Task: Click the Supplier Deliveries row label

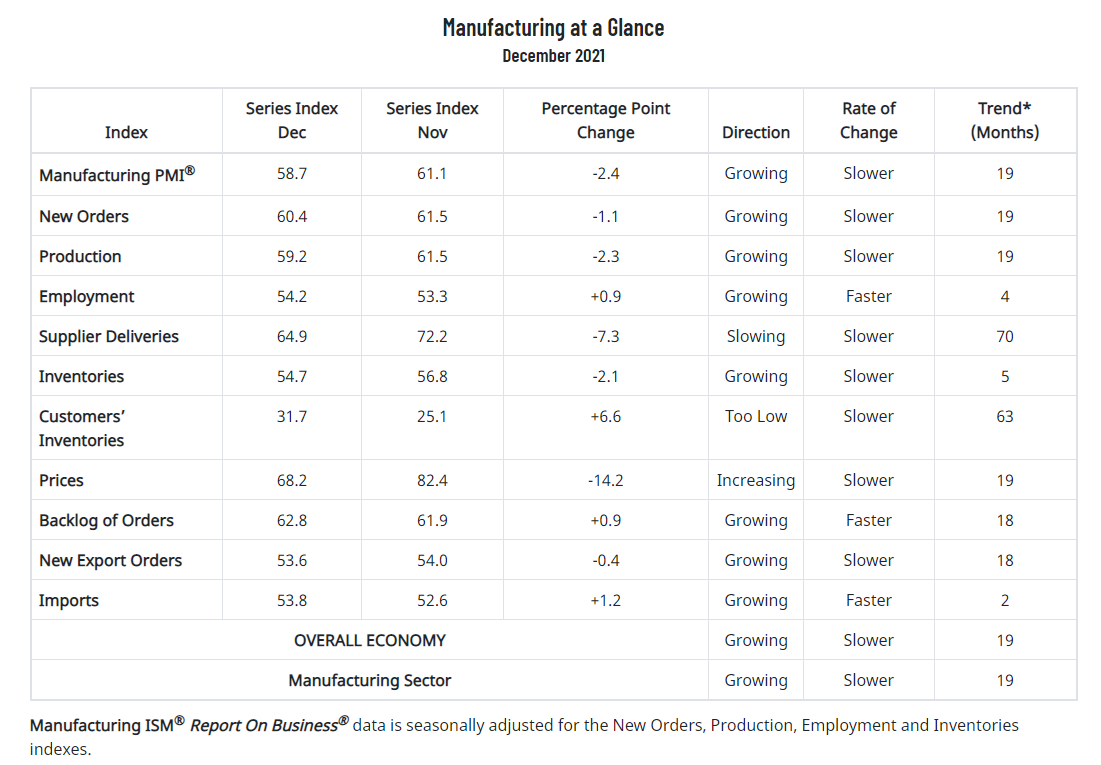Action: pos(109,336)
